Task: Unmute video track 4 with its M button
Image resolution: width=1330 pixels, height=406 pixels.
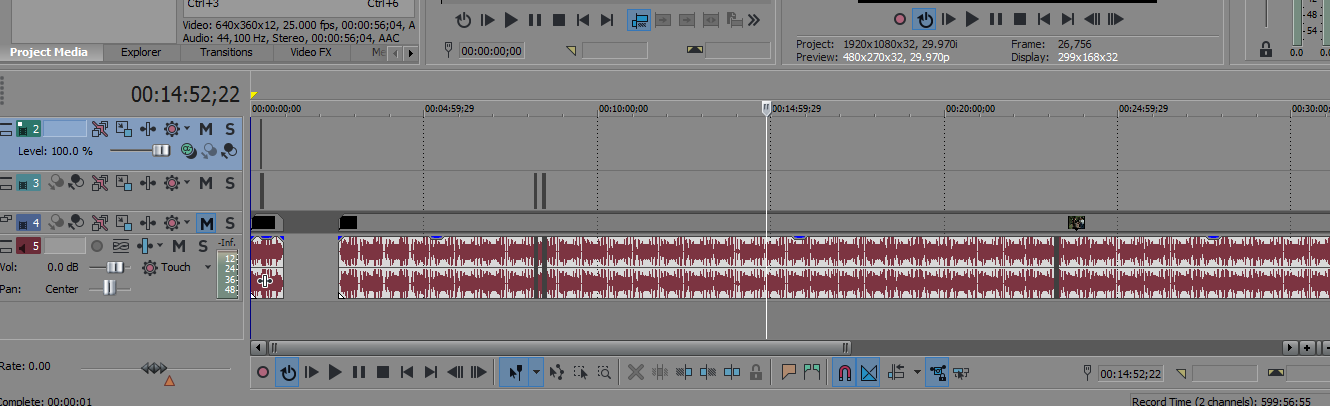Action: (x=205, y=222)
